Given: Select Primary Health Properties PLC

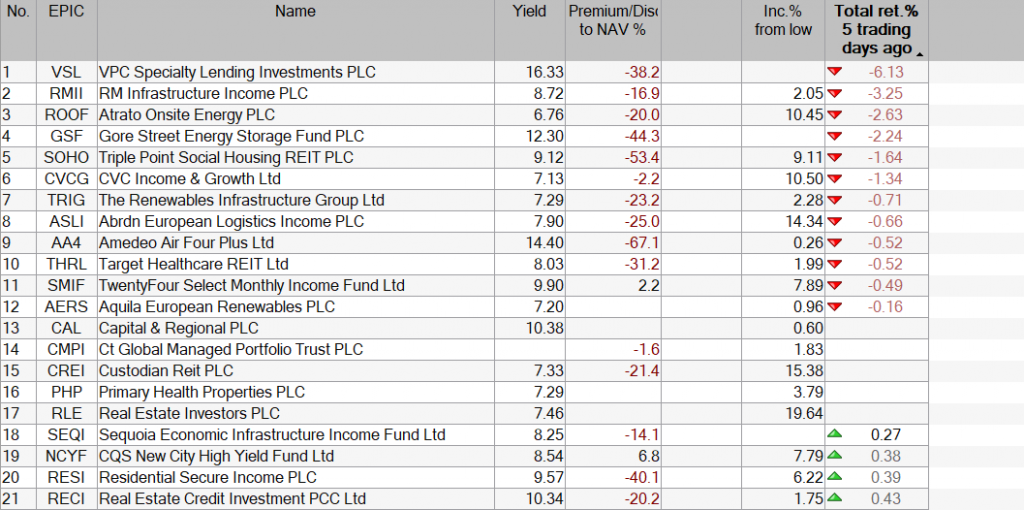Looking at the screenshot, I should [x=202, y=392].
